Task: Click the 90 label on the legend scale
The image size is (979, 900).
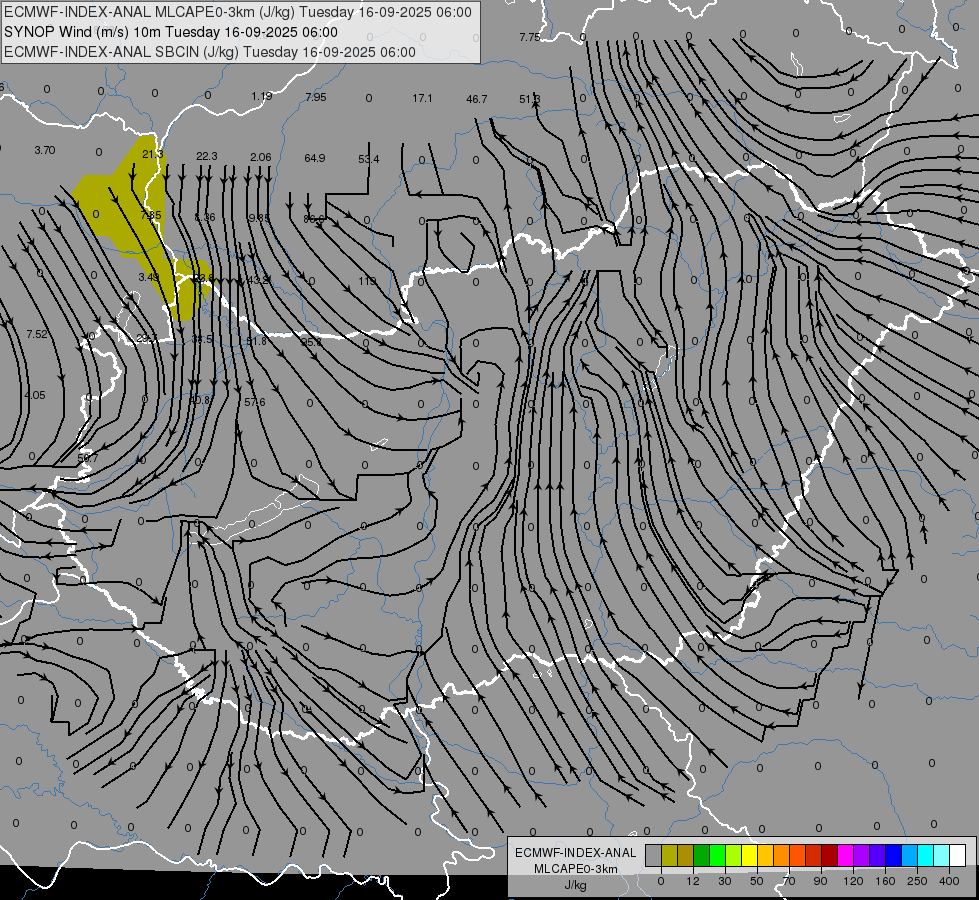Action: 820,881
